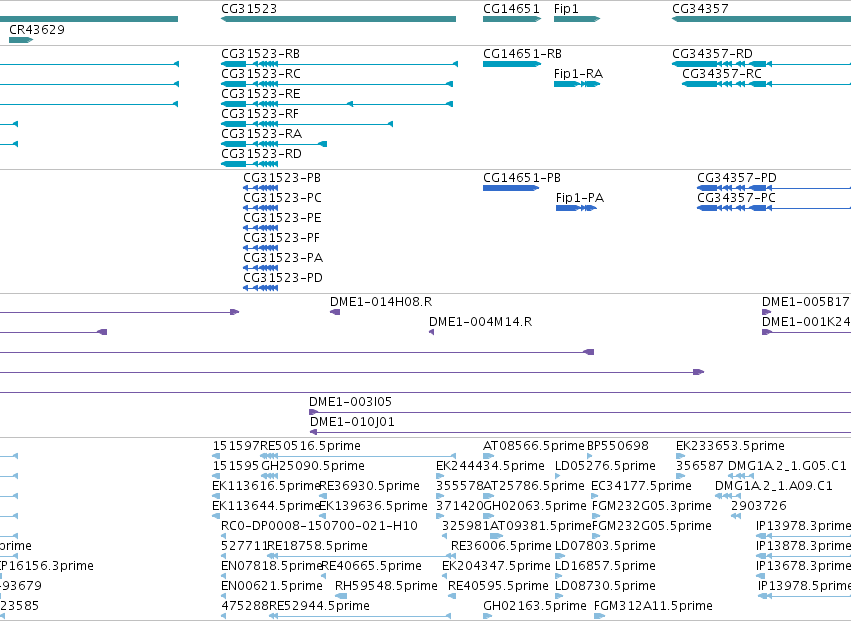Select the Fip1-RA transcript
Viewport: 851px width, 621px height.
pyautogui.click(x=576, y=84)
